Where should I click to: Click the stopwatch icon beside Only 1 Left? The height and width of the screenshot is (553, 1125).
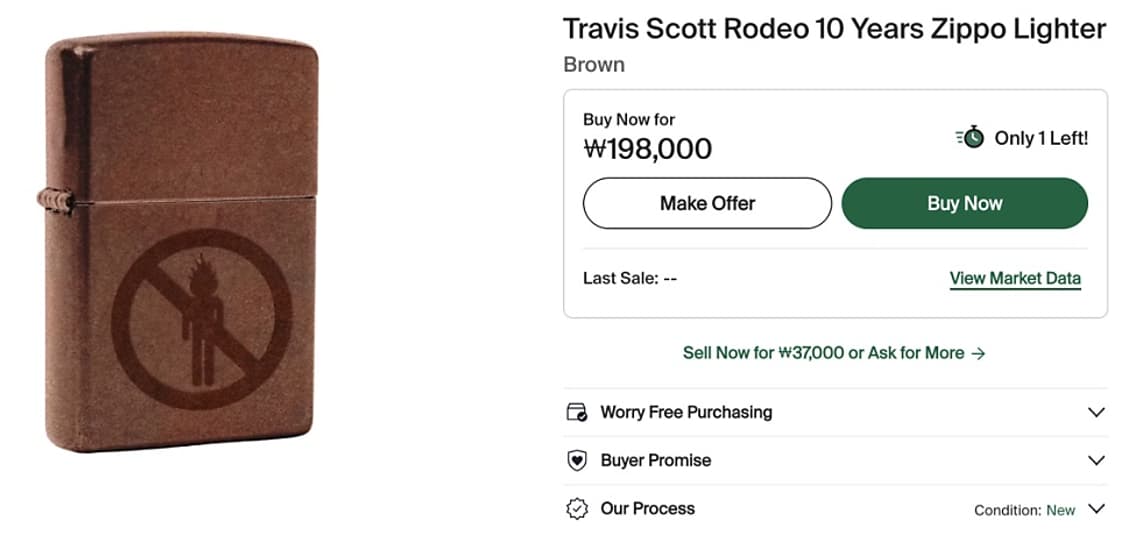970,138
